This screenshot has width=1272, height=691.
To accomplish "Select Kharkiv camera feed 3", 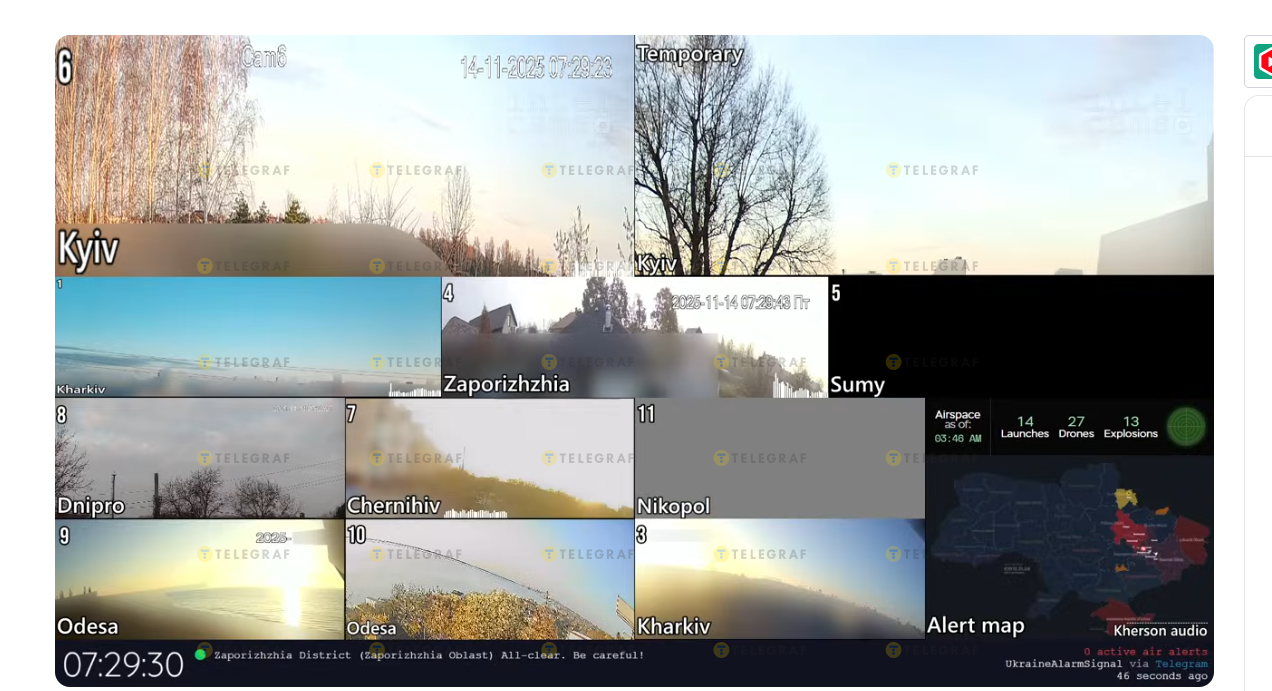I will pos(779,579).
